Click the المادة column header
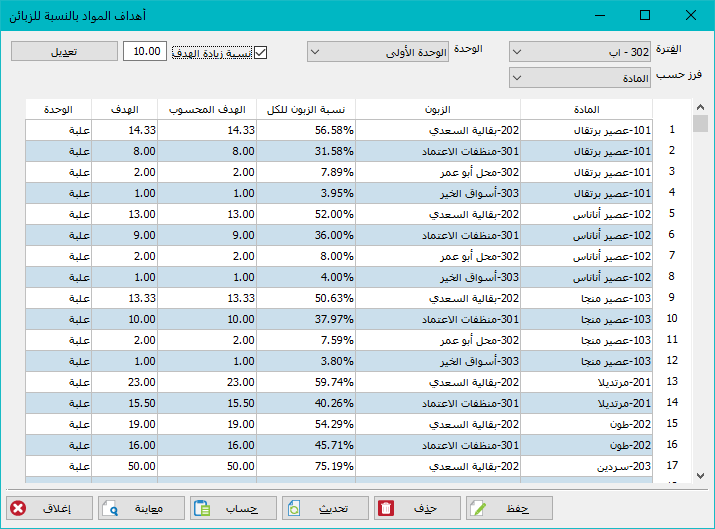The height and width of the screenshot is (529, 715). click(x=586, y=109)
